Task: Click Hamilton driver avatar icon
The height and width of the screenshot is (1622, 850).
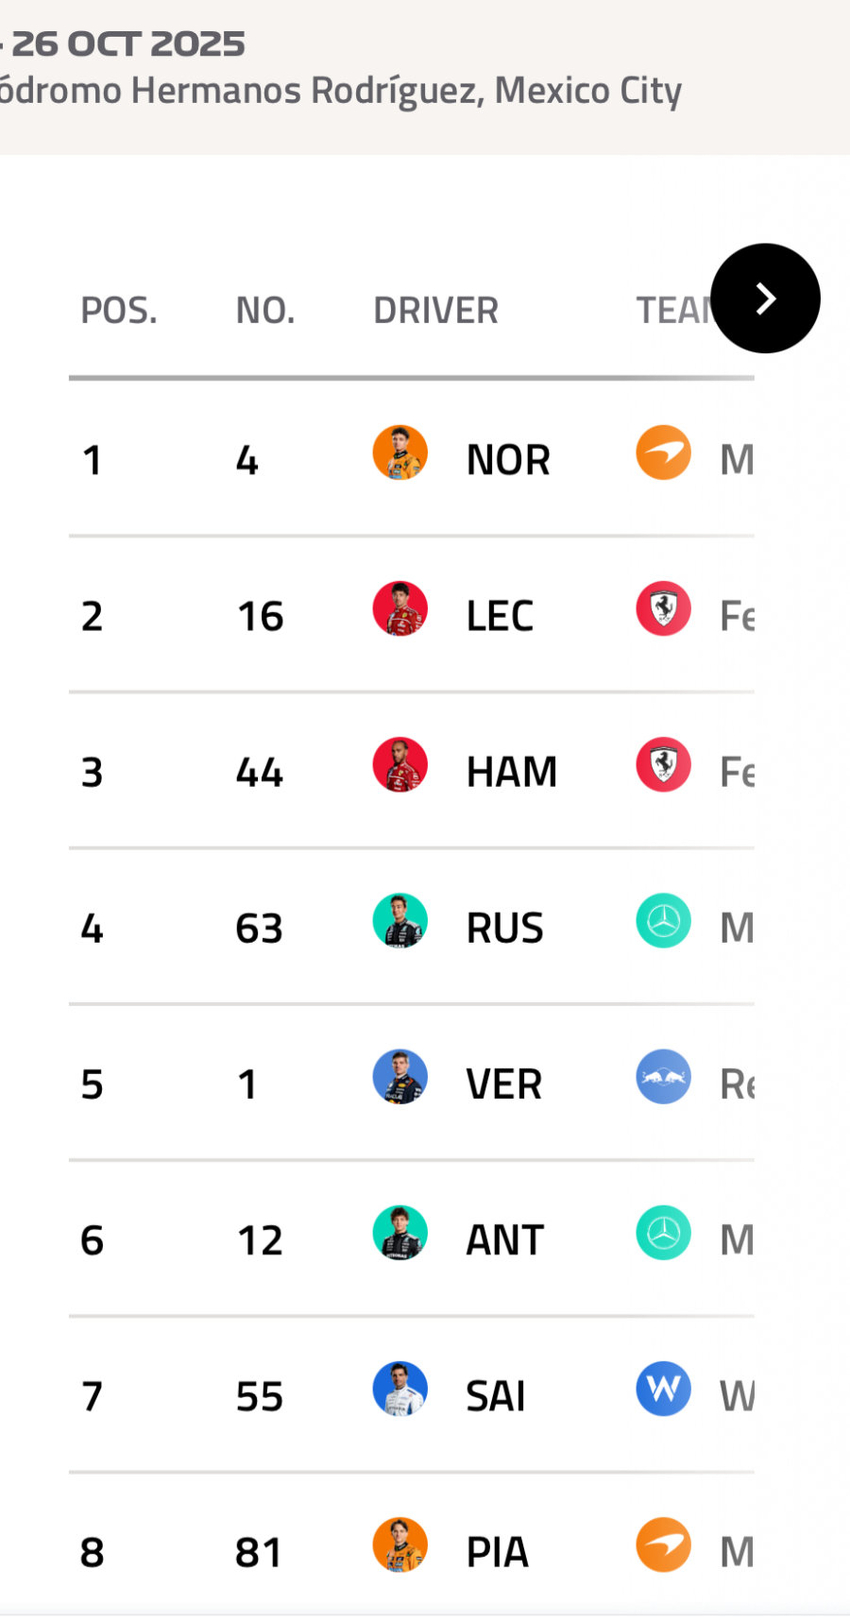Action: point(400,765)
